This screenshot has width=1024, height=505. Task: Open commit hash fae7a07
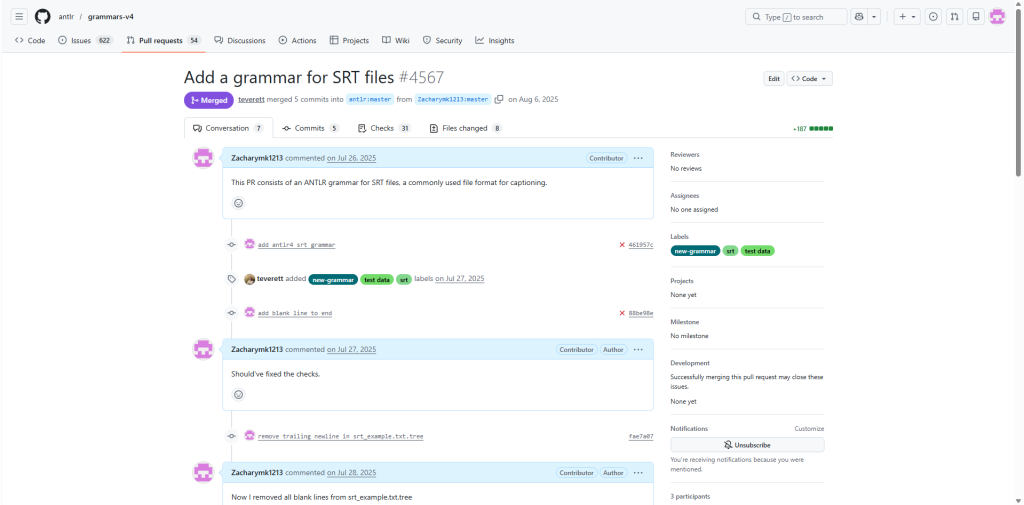[641, 436]
